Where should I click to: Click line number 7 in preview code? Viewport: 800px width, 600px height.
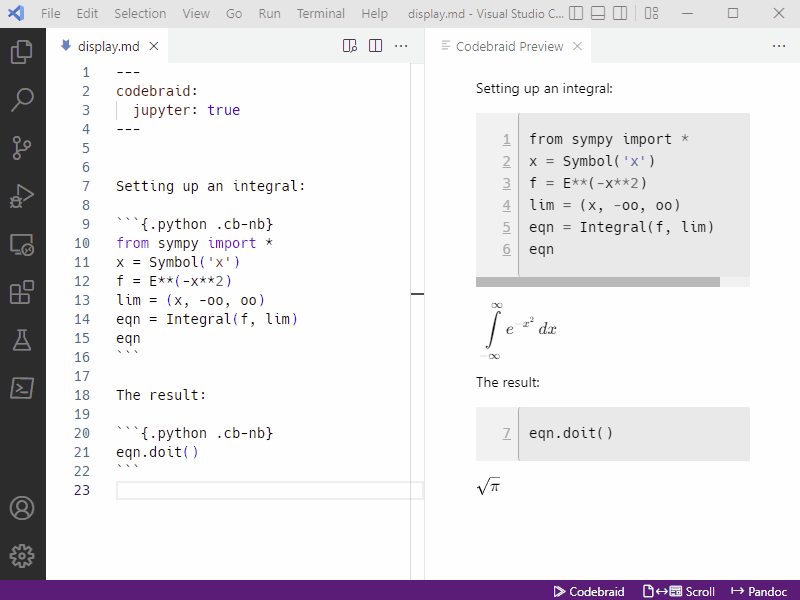[506, 433]
